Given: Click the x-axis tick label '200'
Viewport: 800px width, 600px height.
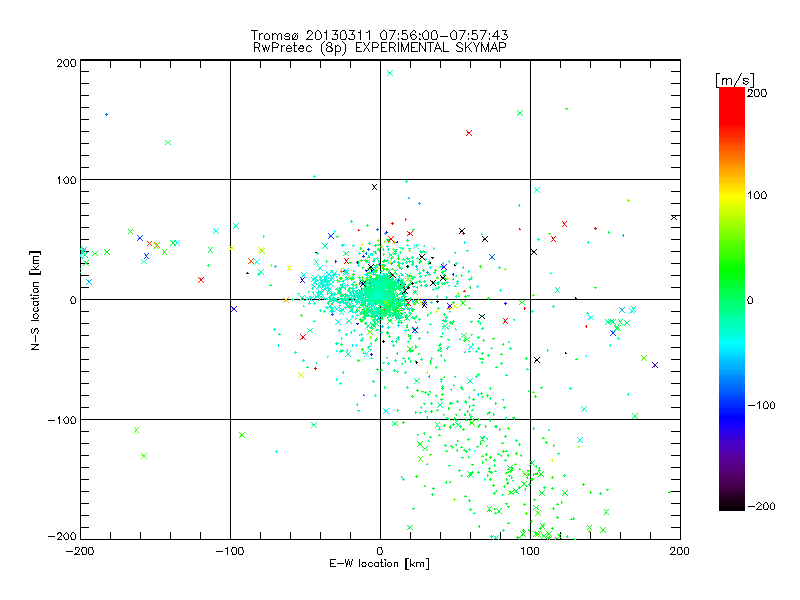Looking at the screenshot, I should (680, 551).
